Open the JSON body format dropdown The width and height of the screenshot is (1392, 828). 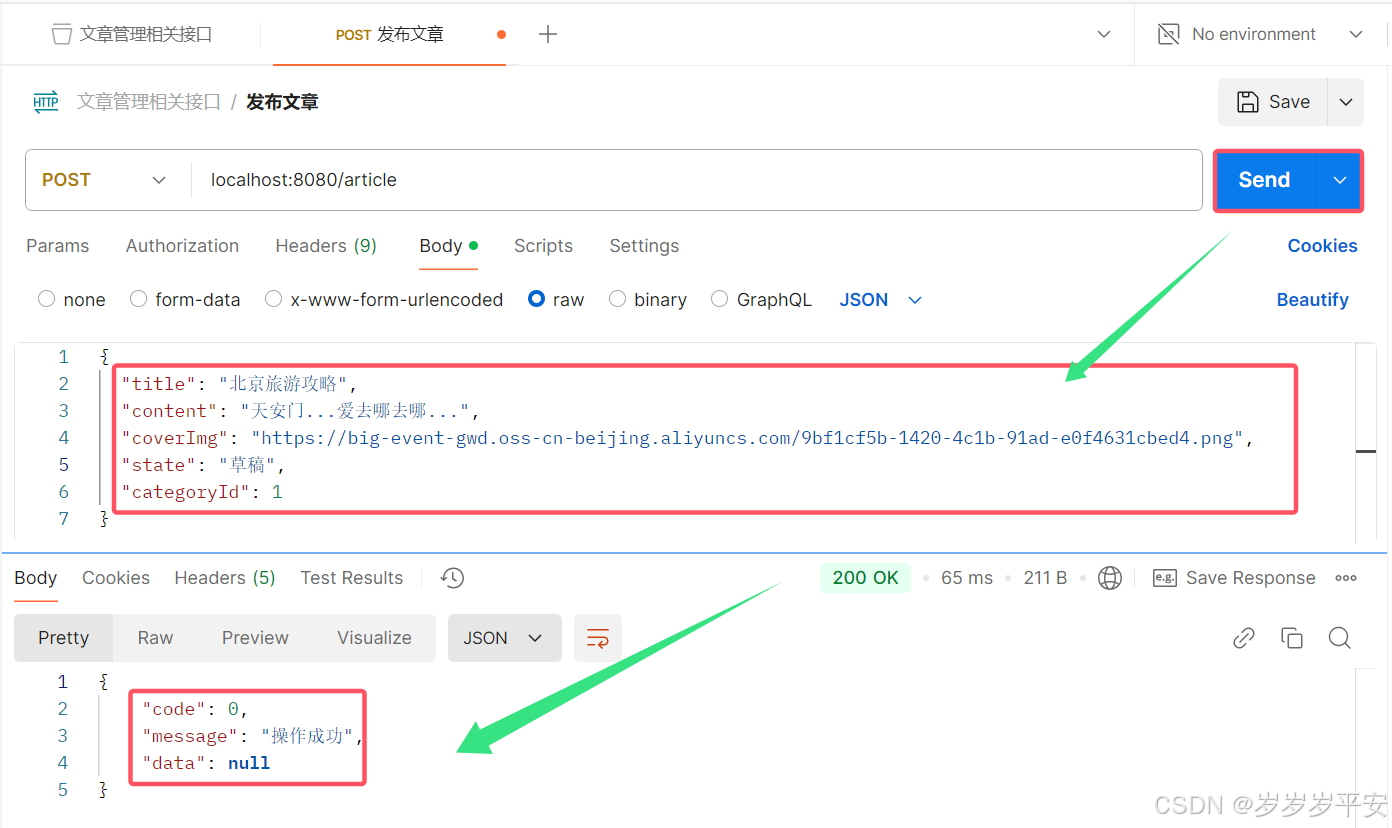click(x=880, y=299)
